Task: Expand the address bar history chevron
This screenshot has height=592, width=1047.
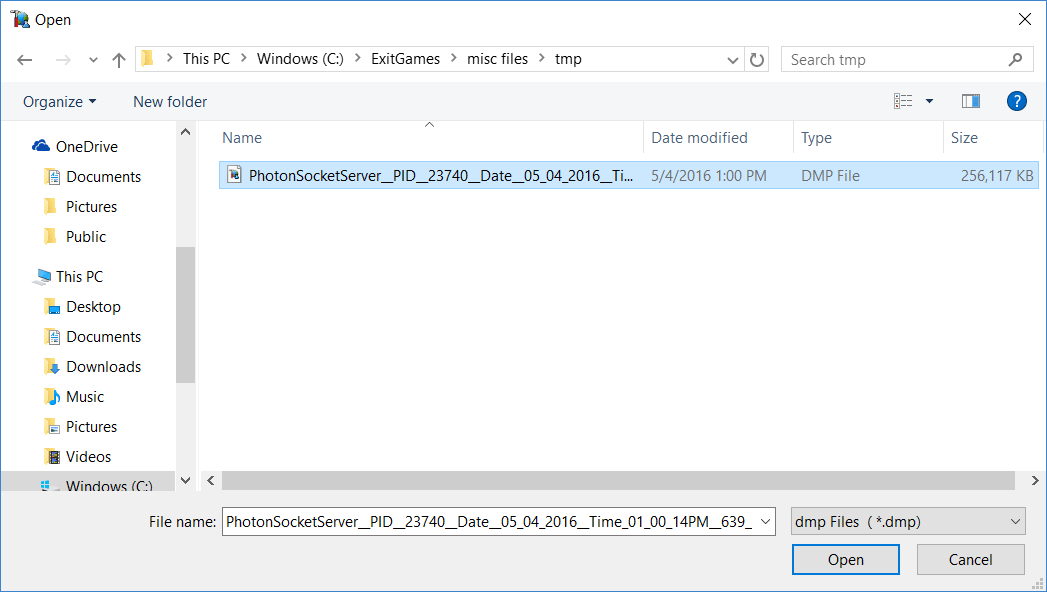Action: [x=733, y=59]
